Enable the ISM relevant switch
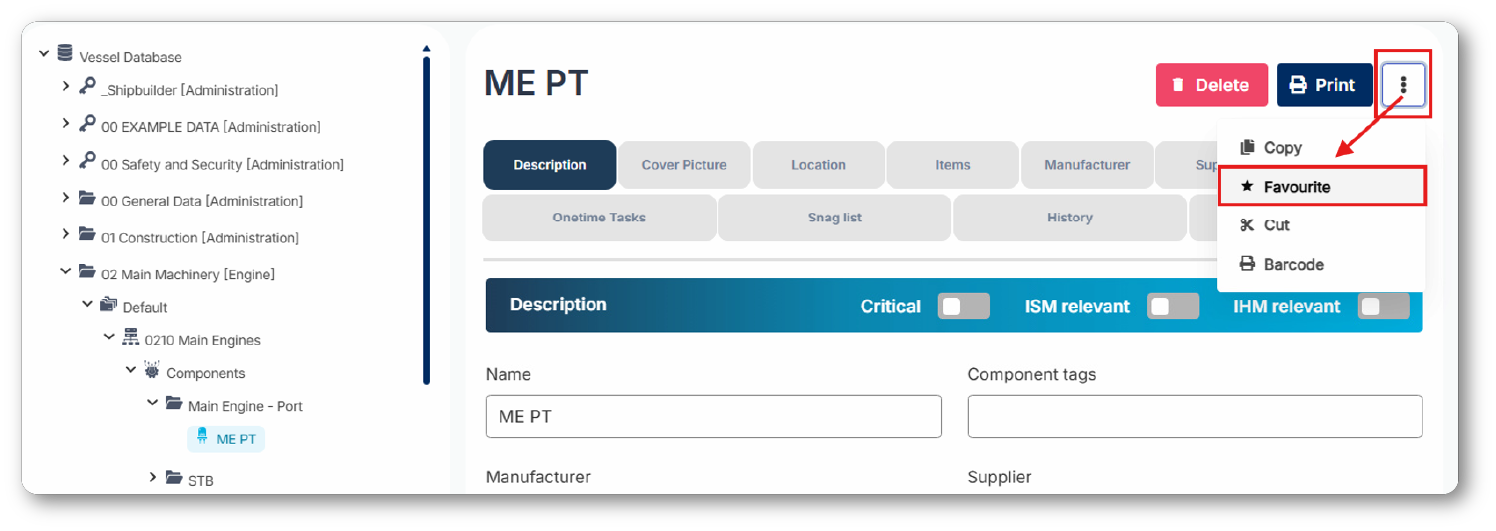The width and height of the screenshot is (1496, 531). [1172, 306]
